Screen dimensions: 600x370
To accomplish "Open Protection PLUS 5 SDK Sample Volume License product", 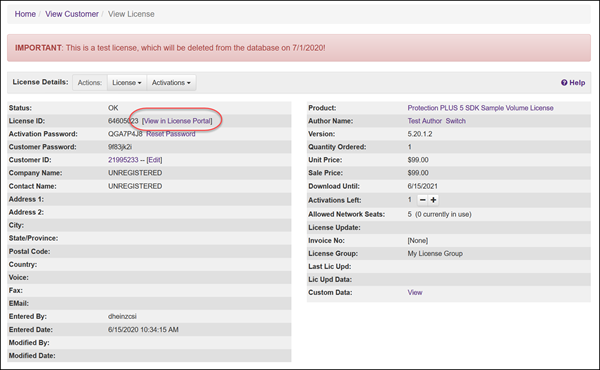I will click(x=480, y=108).
